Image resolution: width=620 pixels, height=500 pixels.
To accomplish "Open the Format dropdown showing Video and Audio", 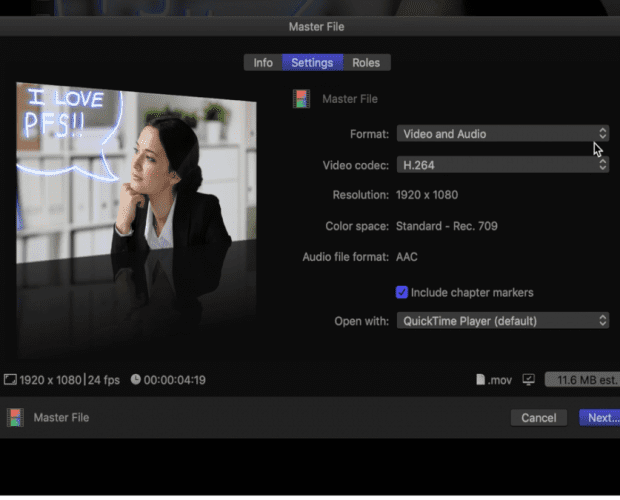I will [503, 134].
